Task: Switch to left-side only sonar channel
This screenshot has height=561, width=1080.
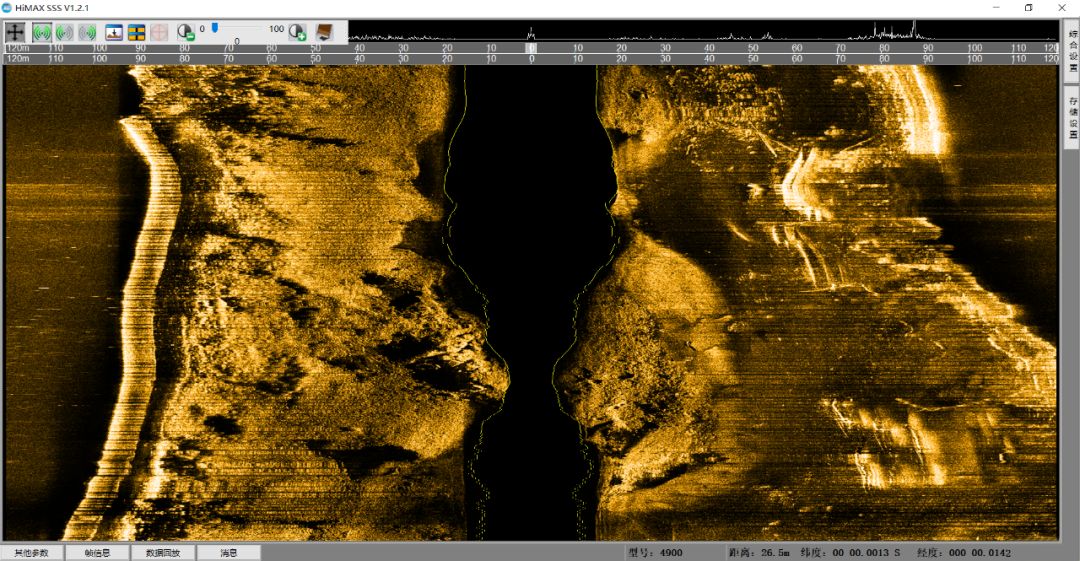Action: (65, 32)
